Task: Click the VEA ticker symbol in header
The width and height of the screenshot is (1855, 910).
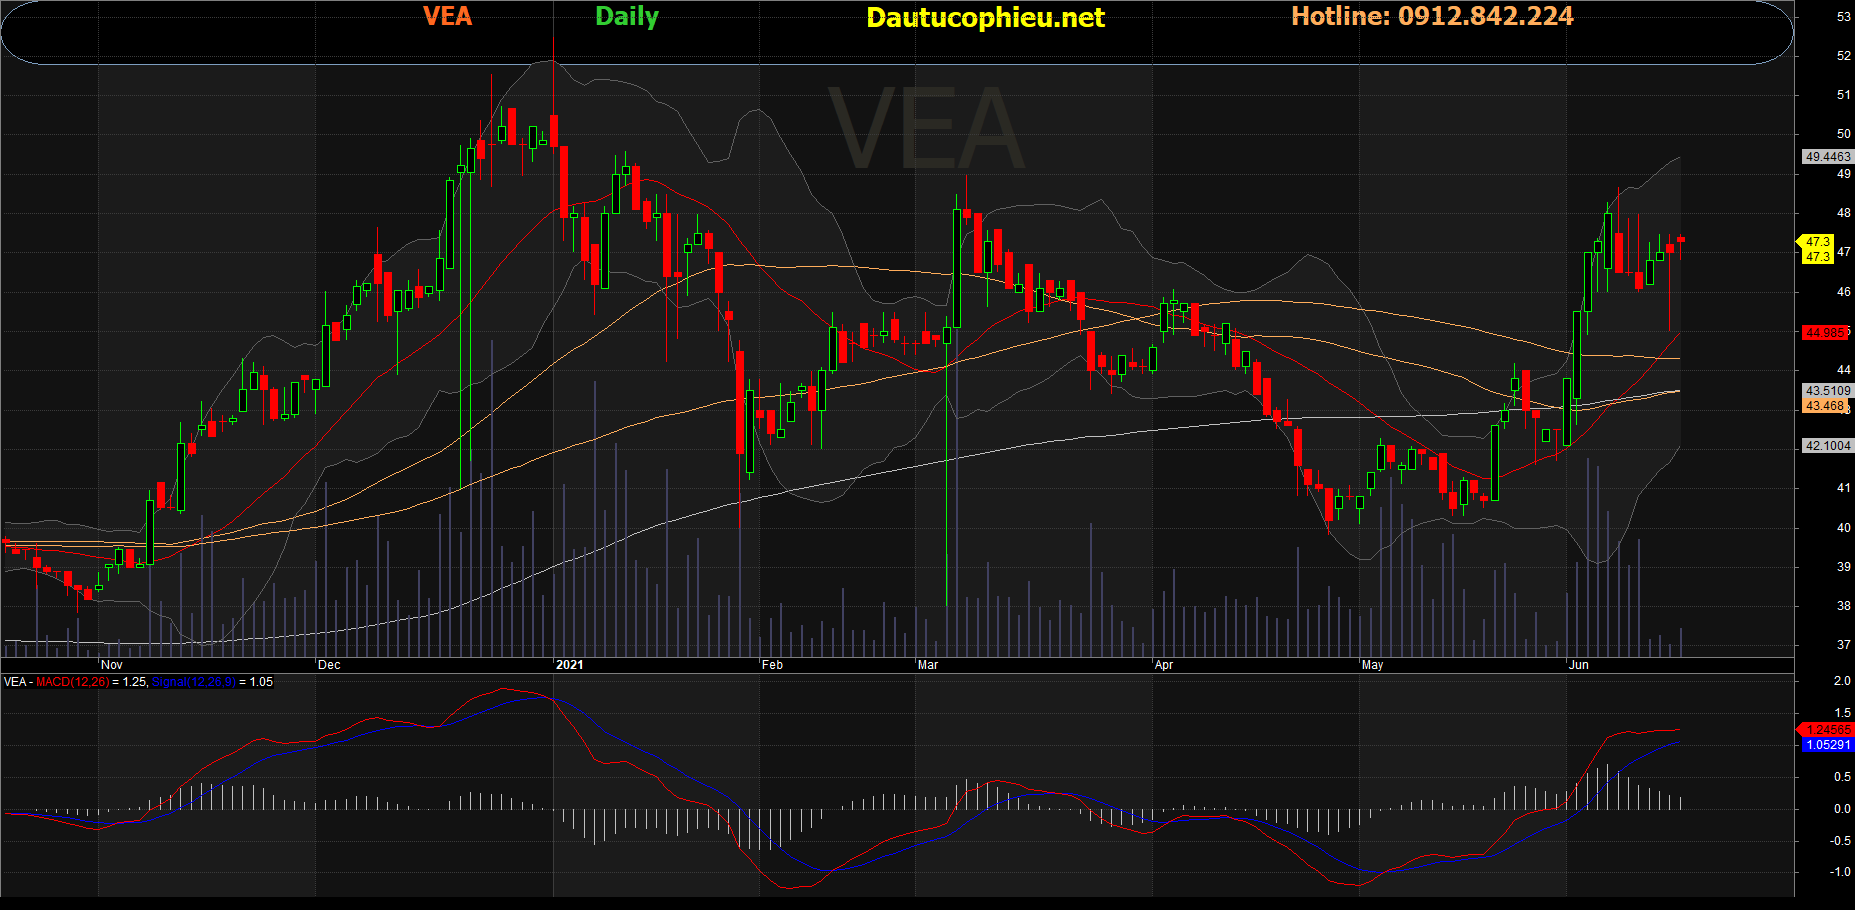Action: click(x=447, y=17)
